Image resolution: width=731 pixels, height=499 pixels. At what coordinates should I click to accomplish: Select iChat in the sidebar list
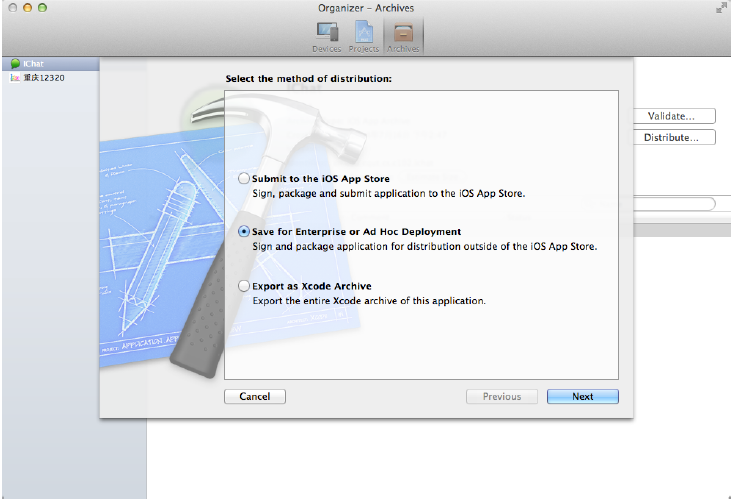click(34, 64)
